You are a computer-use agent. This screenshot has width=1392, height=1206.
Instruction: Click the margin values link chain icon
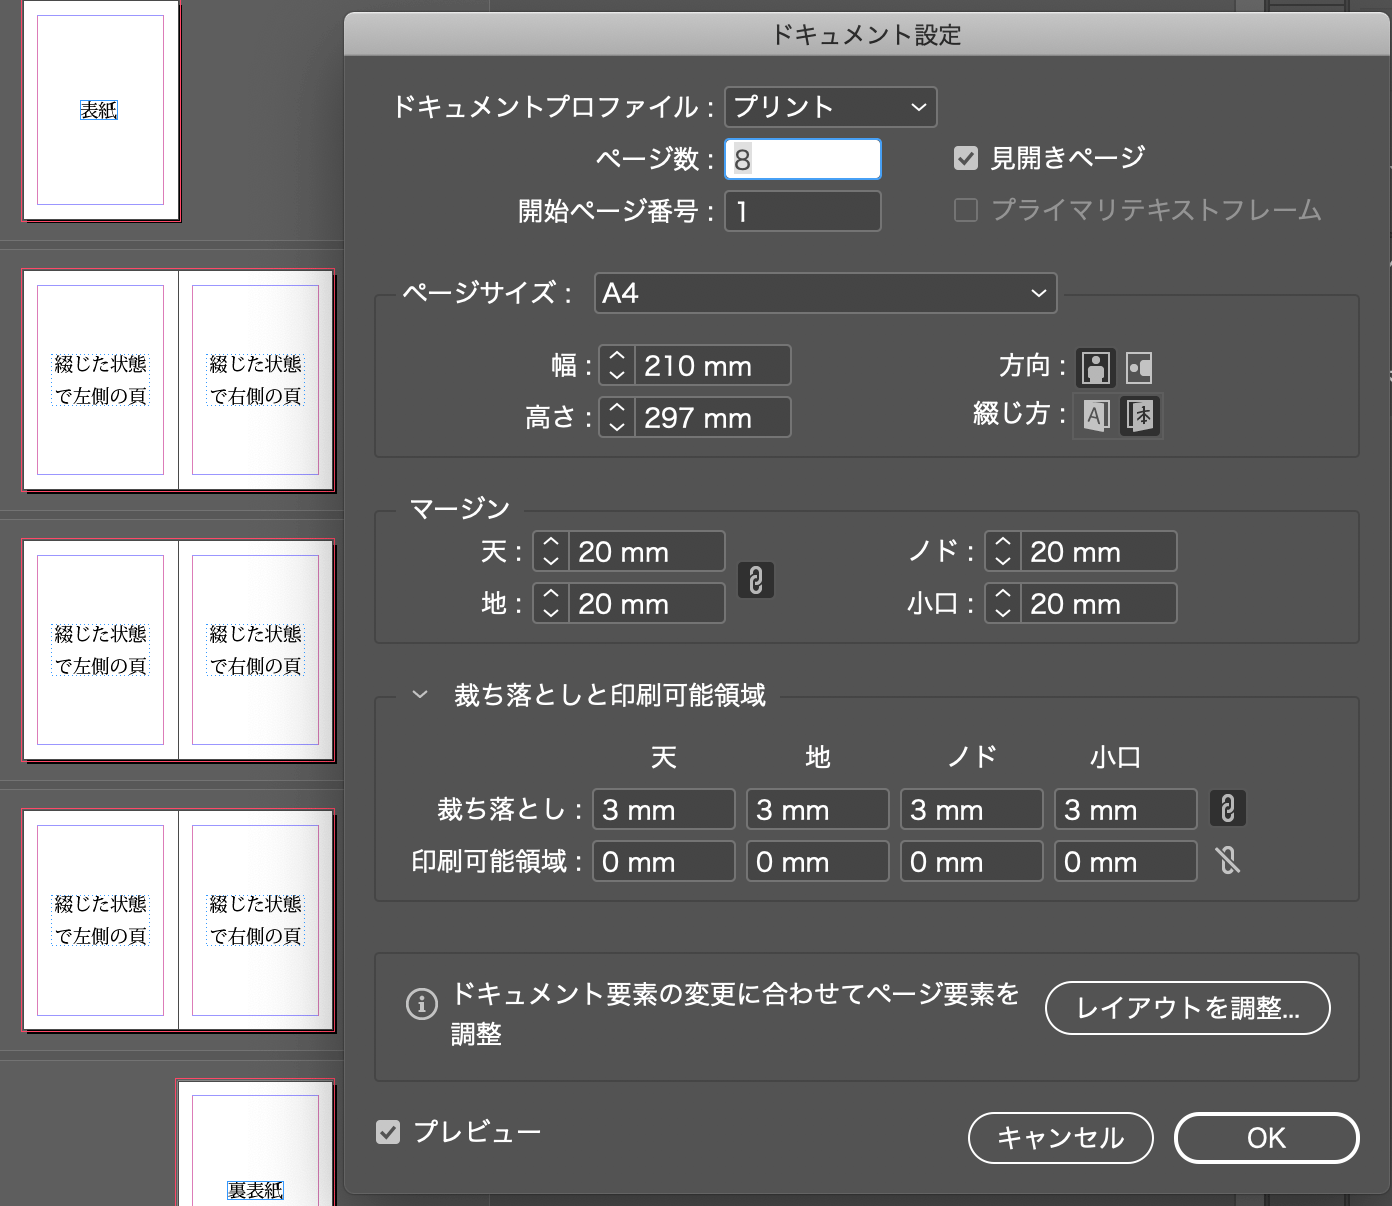pyautogui.click(x=756, y=580)
